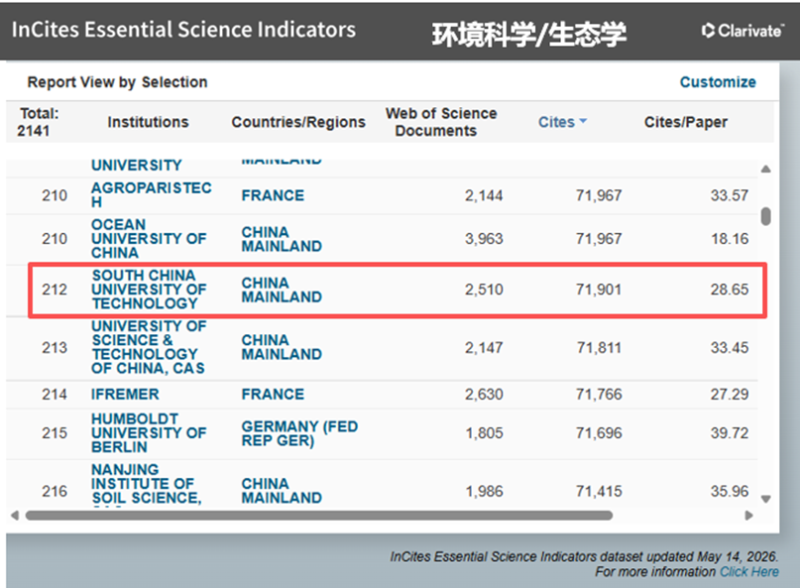The image size is (800, 588).
Task: Click CHINA MAINLAND in South China University row
Action: click(x=282, y=289)
